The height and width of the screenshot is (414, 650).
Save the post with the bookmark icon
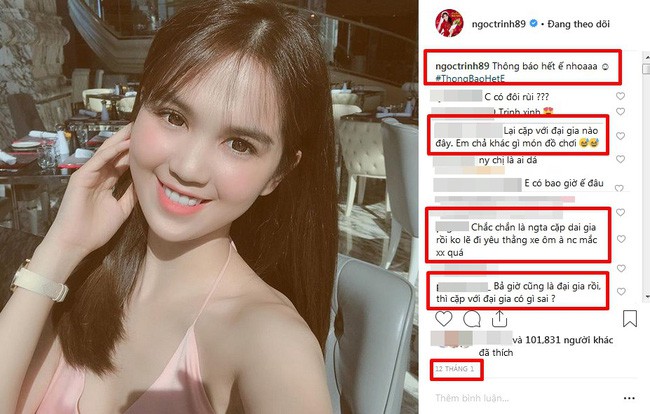click(x=630, y=319)
